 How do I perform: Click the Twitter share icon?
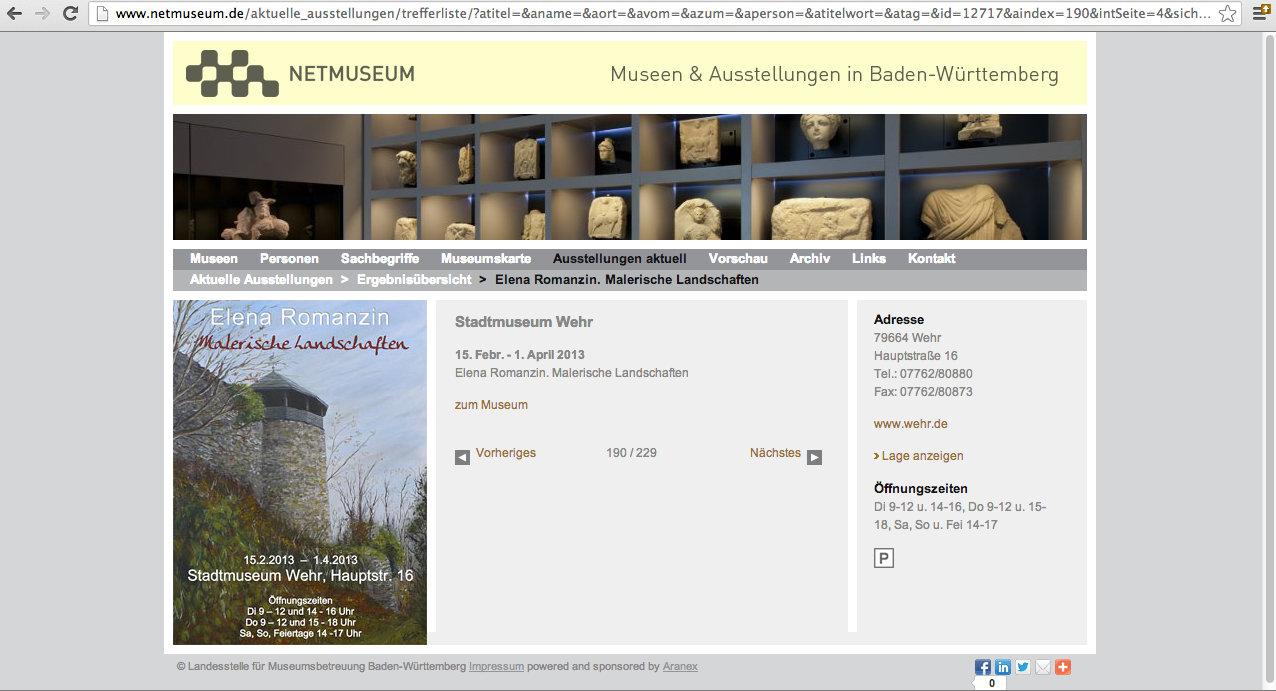tap(1023, 667)
